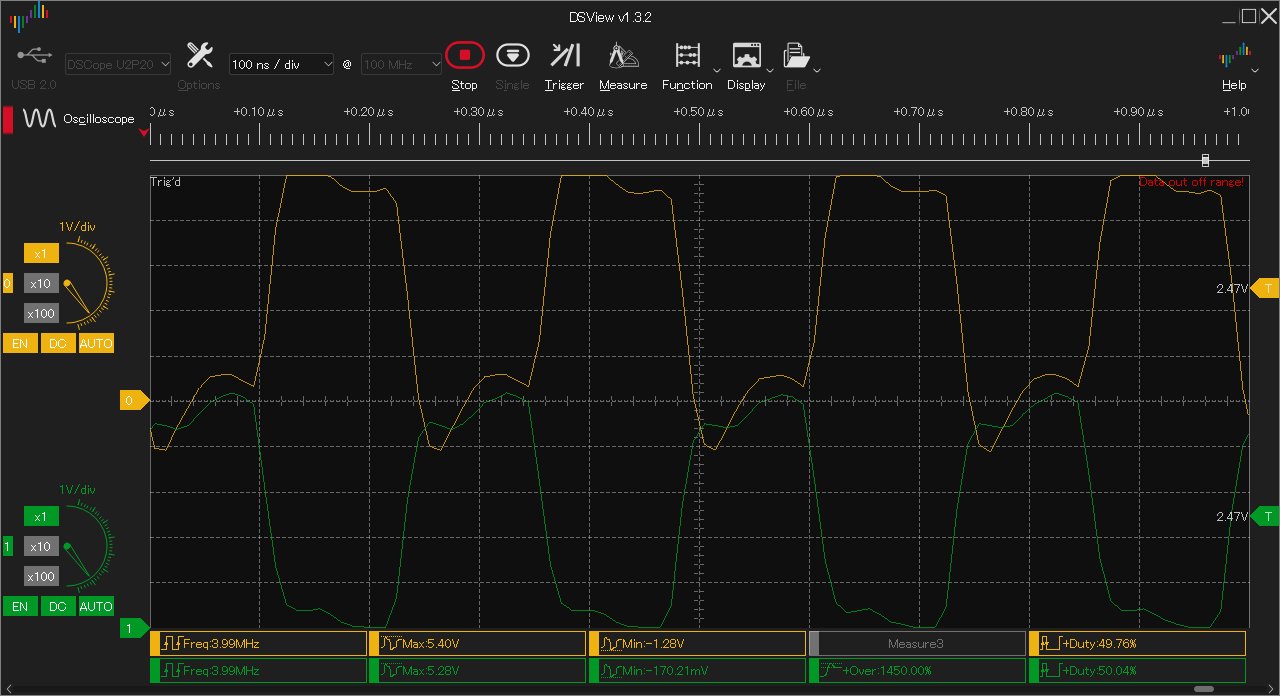Click the Oscilloscope mode label
Image resolution: width=1280 pixels, height=696 pixels.
99,119
